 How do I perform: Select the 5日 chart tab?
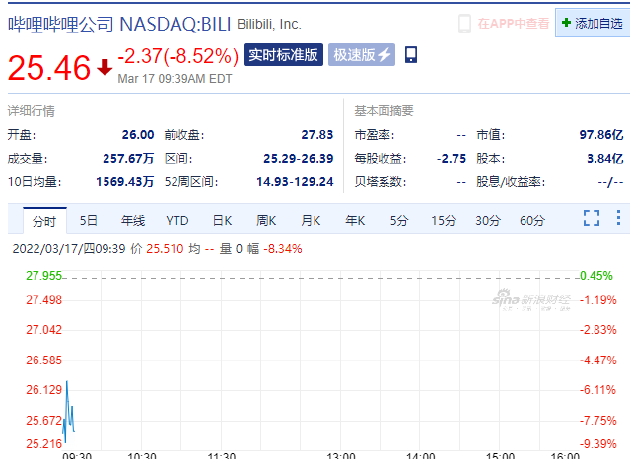tap(88, 220)
